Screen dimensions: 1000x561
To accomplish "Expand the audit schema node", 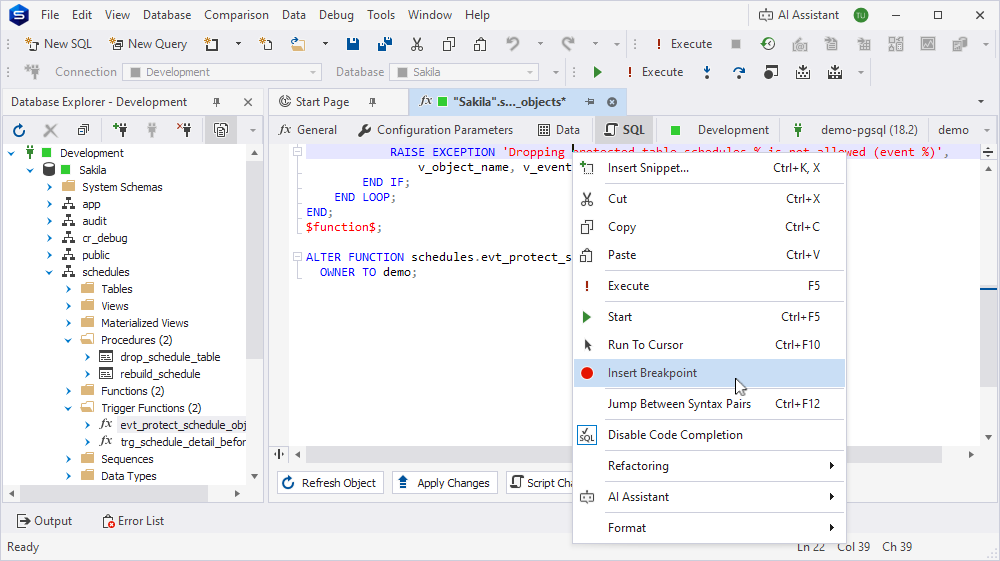I will point(49,221).
